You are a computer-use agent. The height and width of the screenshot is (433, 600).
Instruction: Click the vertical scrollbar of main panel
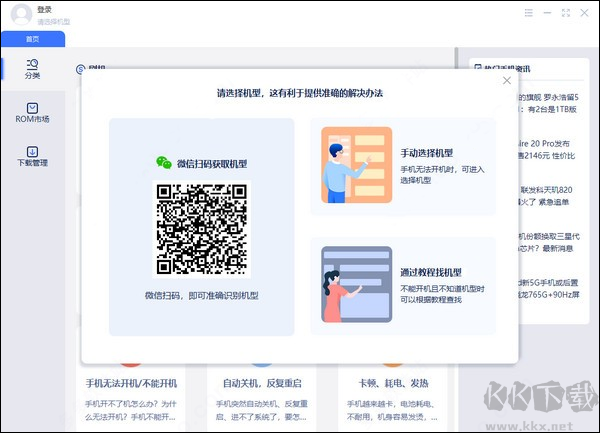pyautogui.click(x=457, y=58)
